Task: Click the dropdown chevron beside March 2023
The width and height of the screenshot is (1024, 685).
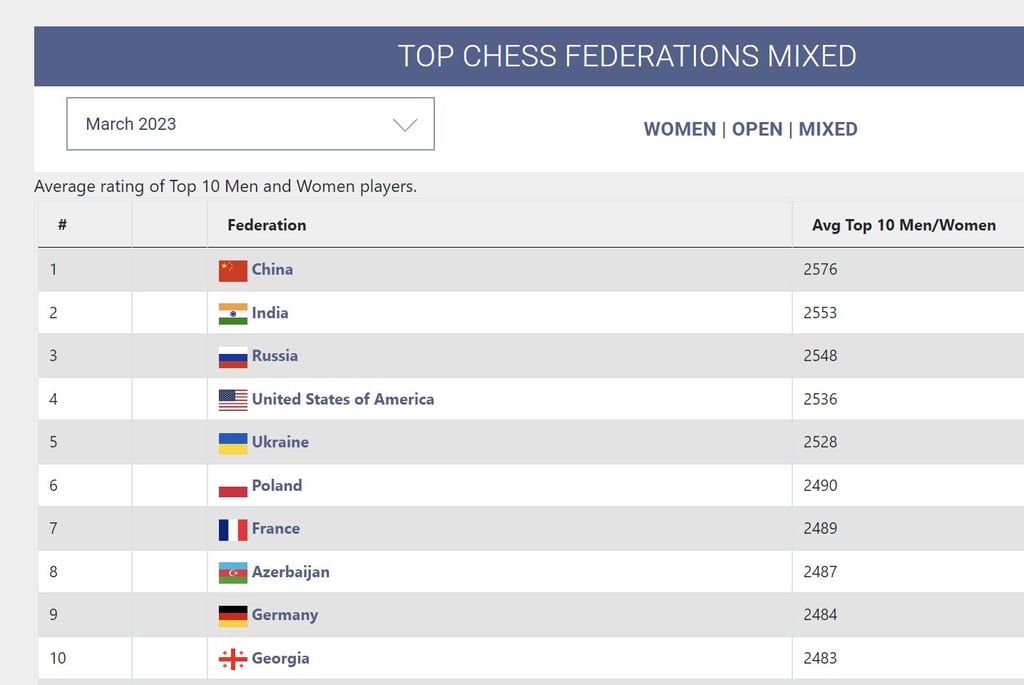Action: [x=404, y=123]
